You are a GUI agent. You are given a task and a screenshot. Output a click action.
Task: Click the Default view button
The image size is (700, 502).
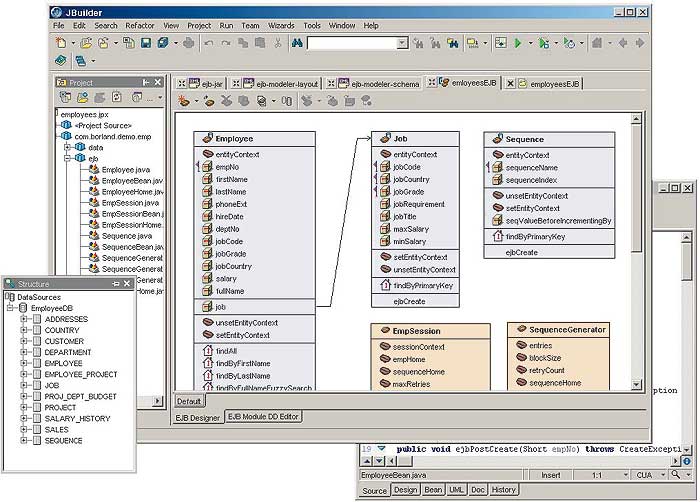point(189,401)
